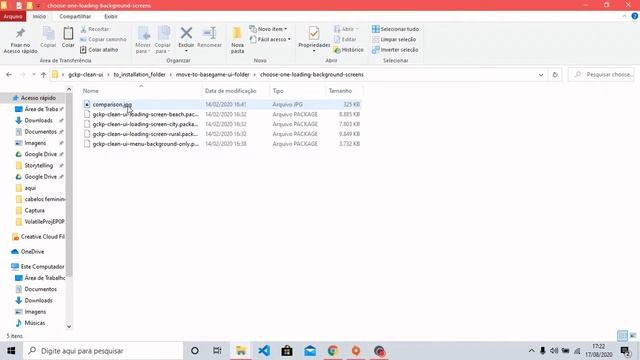Expand Excluir options arrow
This screenshot has width=640, height=360.
(186, 51)
